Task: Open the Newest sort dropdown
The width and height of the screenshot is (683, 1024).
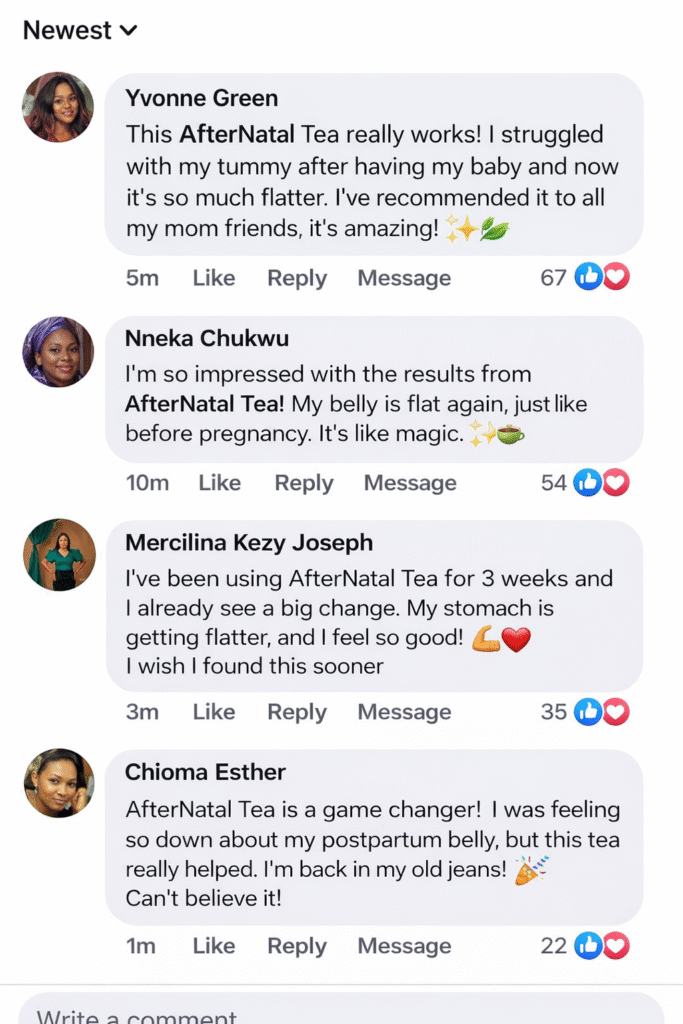Action: (79, 31)
